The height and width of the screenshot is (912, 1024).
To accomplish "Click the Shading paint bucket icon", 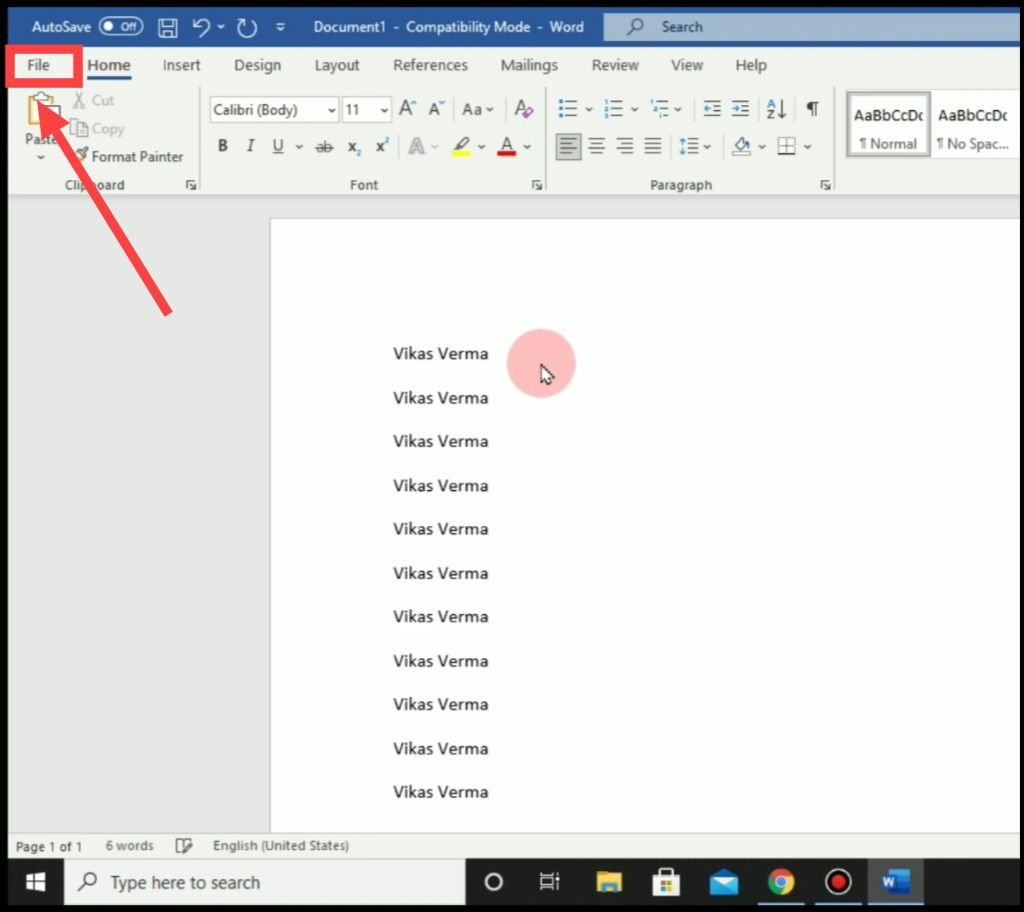I will [741, 146].
